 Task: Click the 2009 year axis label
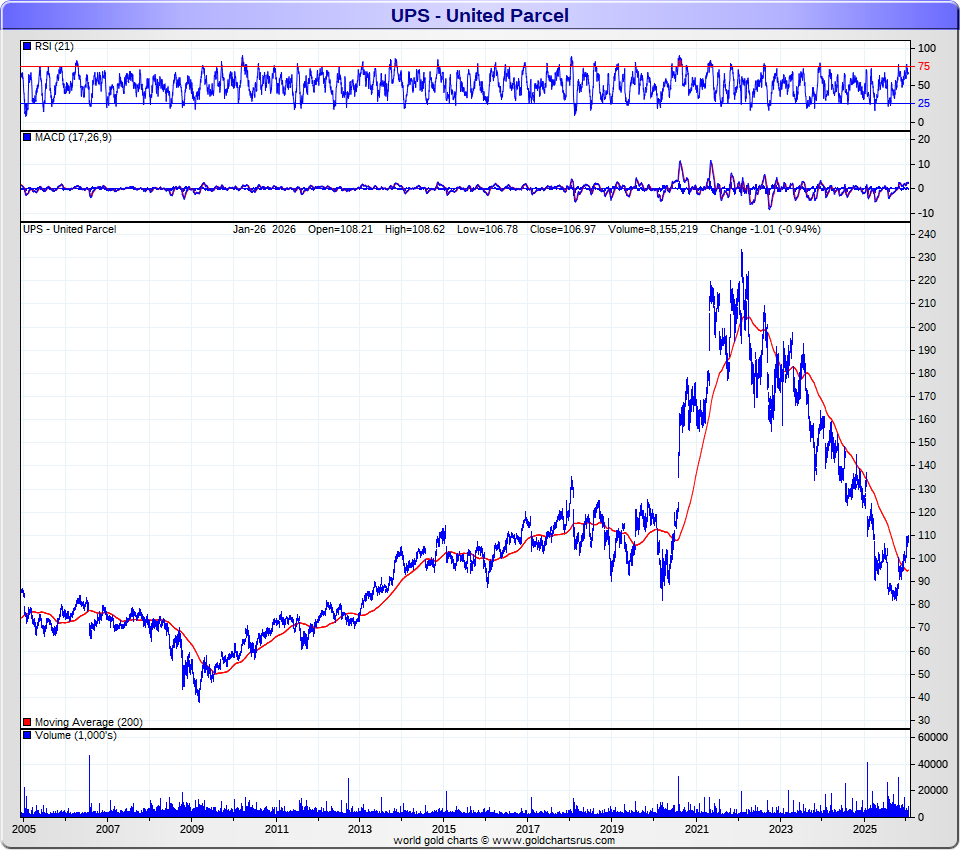coord(192,829)
